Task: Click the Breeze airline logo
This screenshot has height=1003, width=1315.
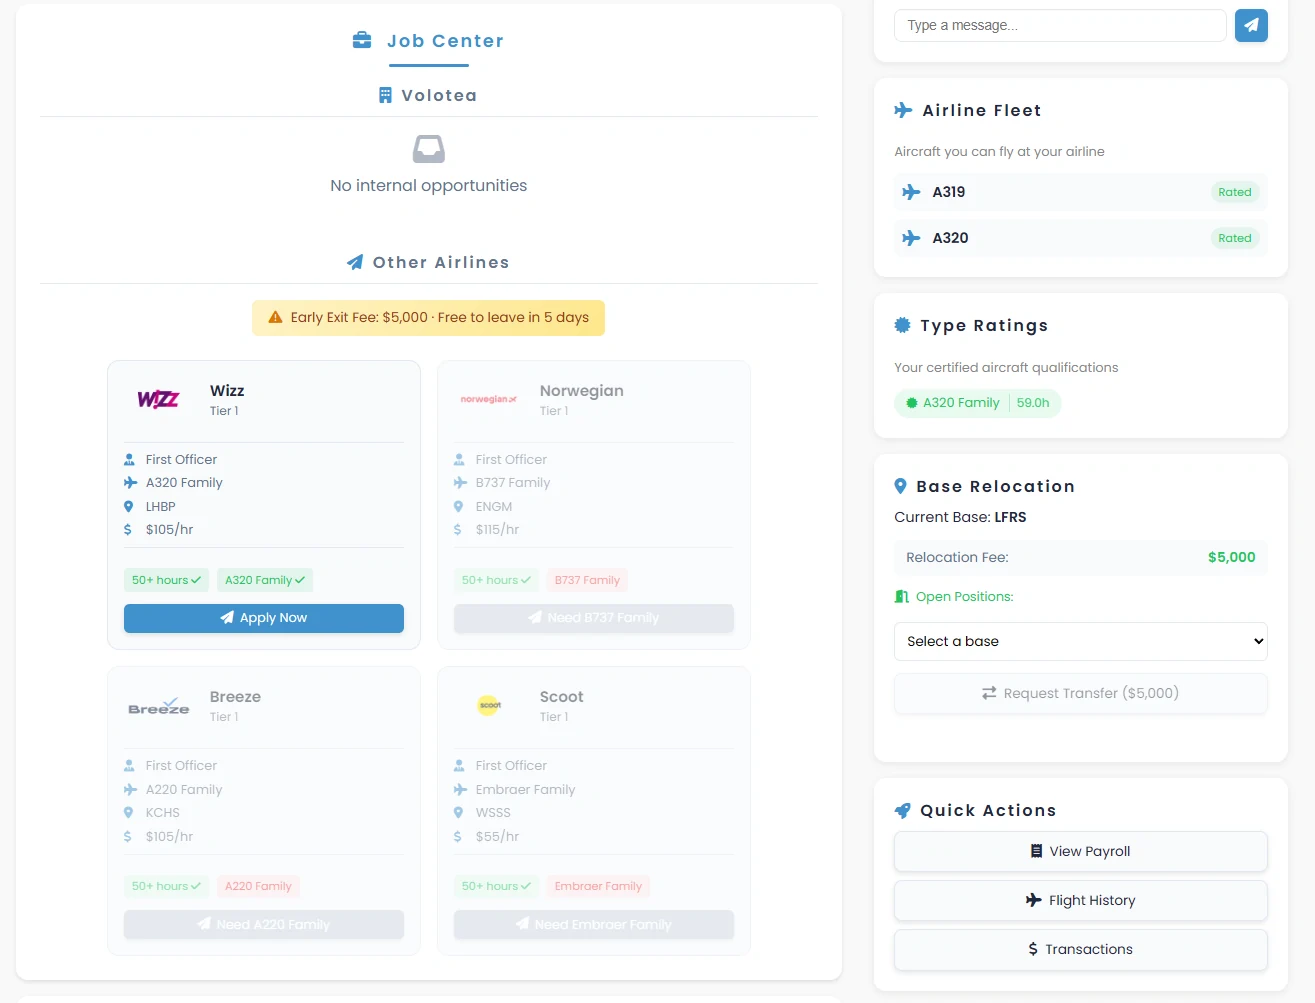Action: click(x=158, y=706)
